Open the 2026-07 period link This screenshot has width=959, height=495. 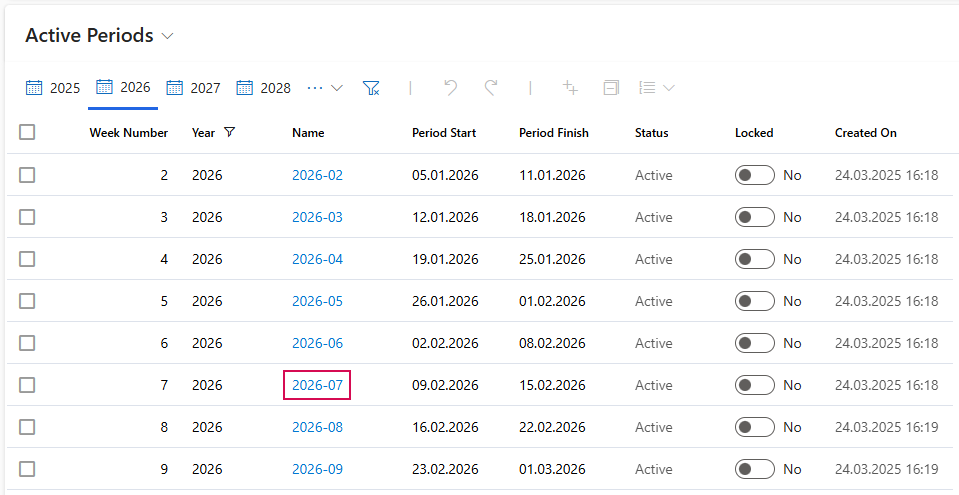point(317,385)
